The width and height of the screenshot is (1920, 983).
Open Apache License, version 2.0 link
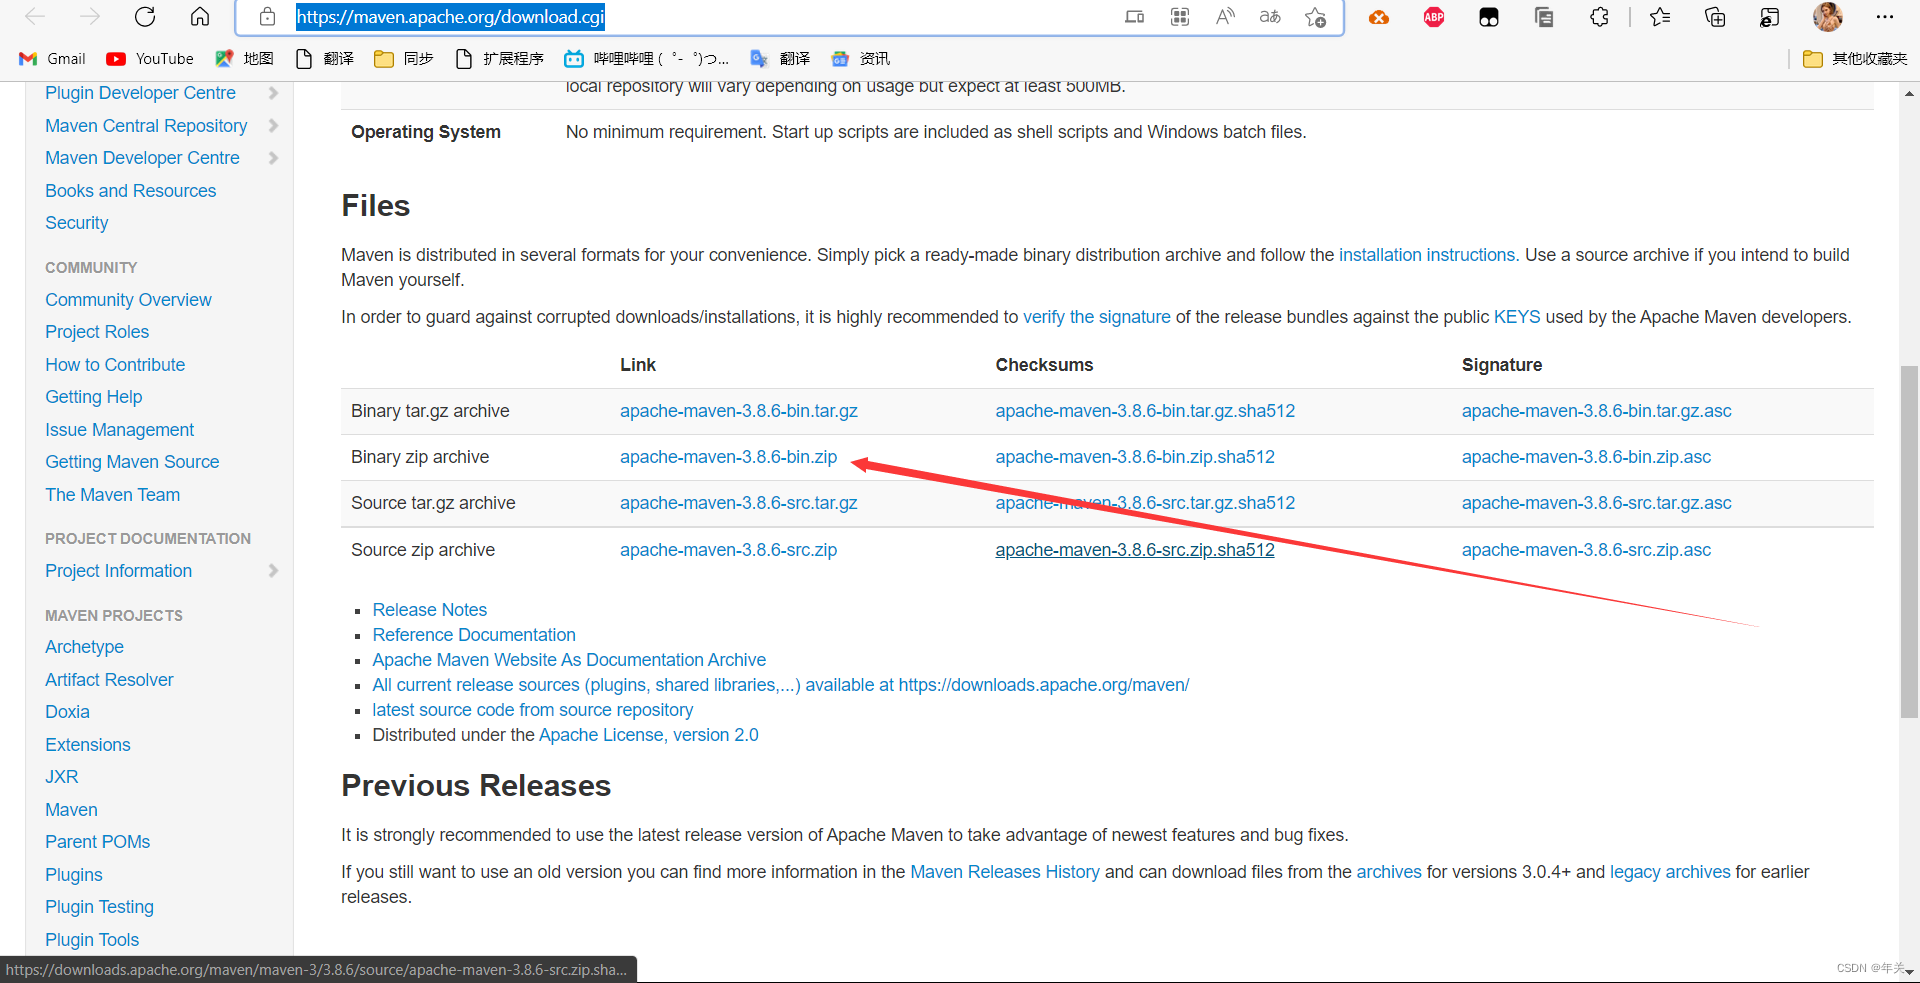click(648, 735)
